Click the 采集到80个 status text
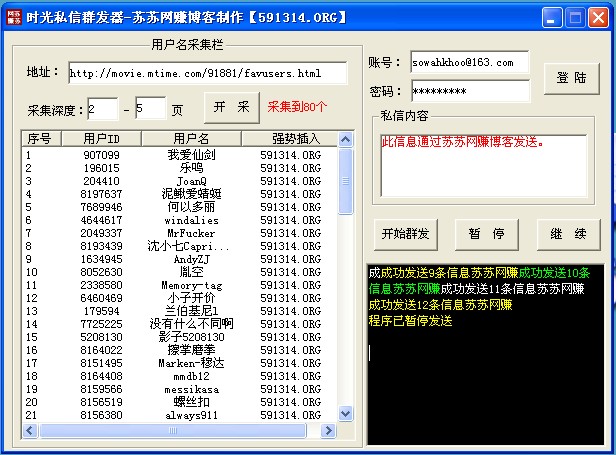 297,106
